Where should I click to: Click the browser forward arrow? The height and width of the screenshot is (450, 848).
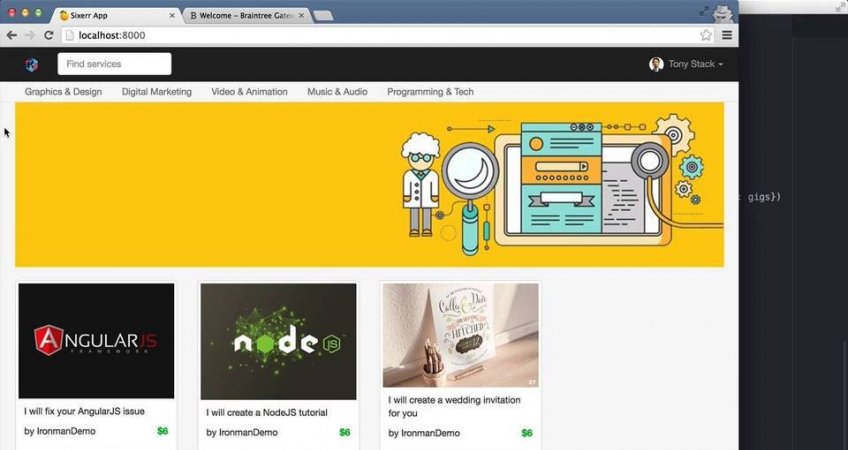tap(29, 35)
